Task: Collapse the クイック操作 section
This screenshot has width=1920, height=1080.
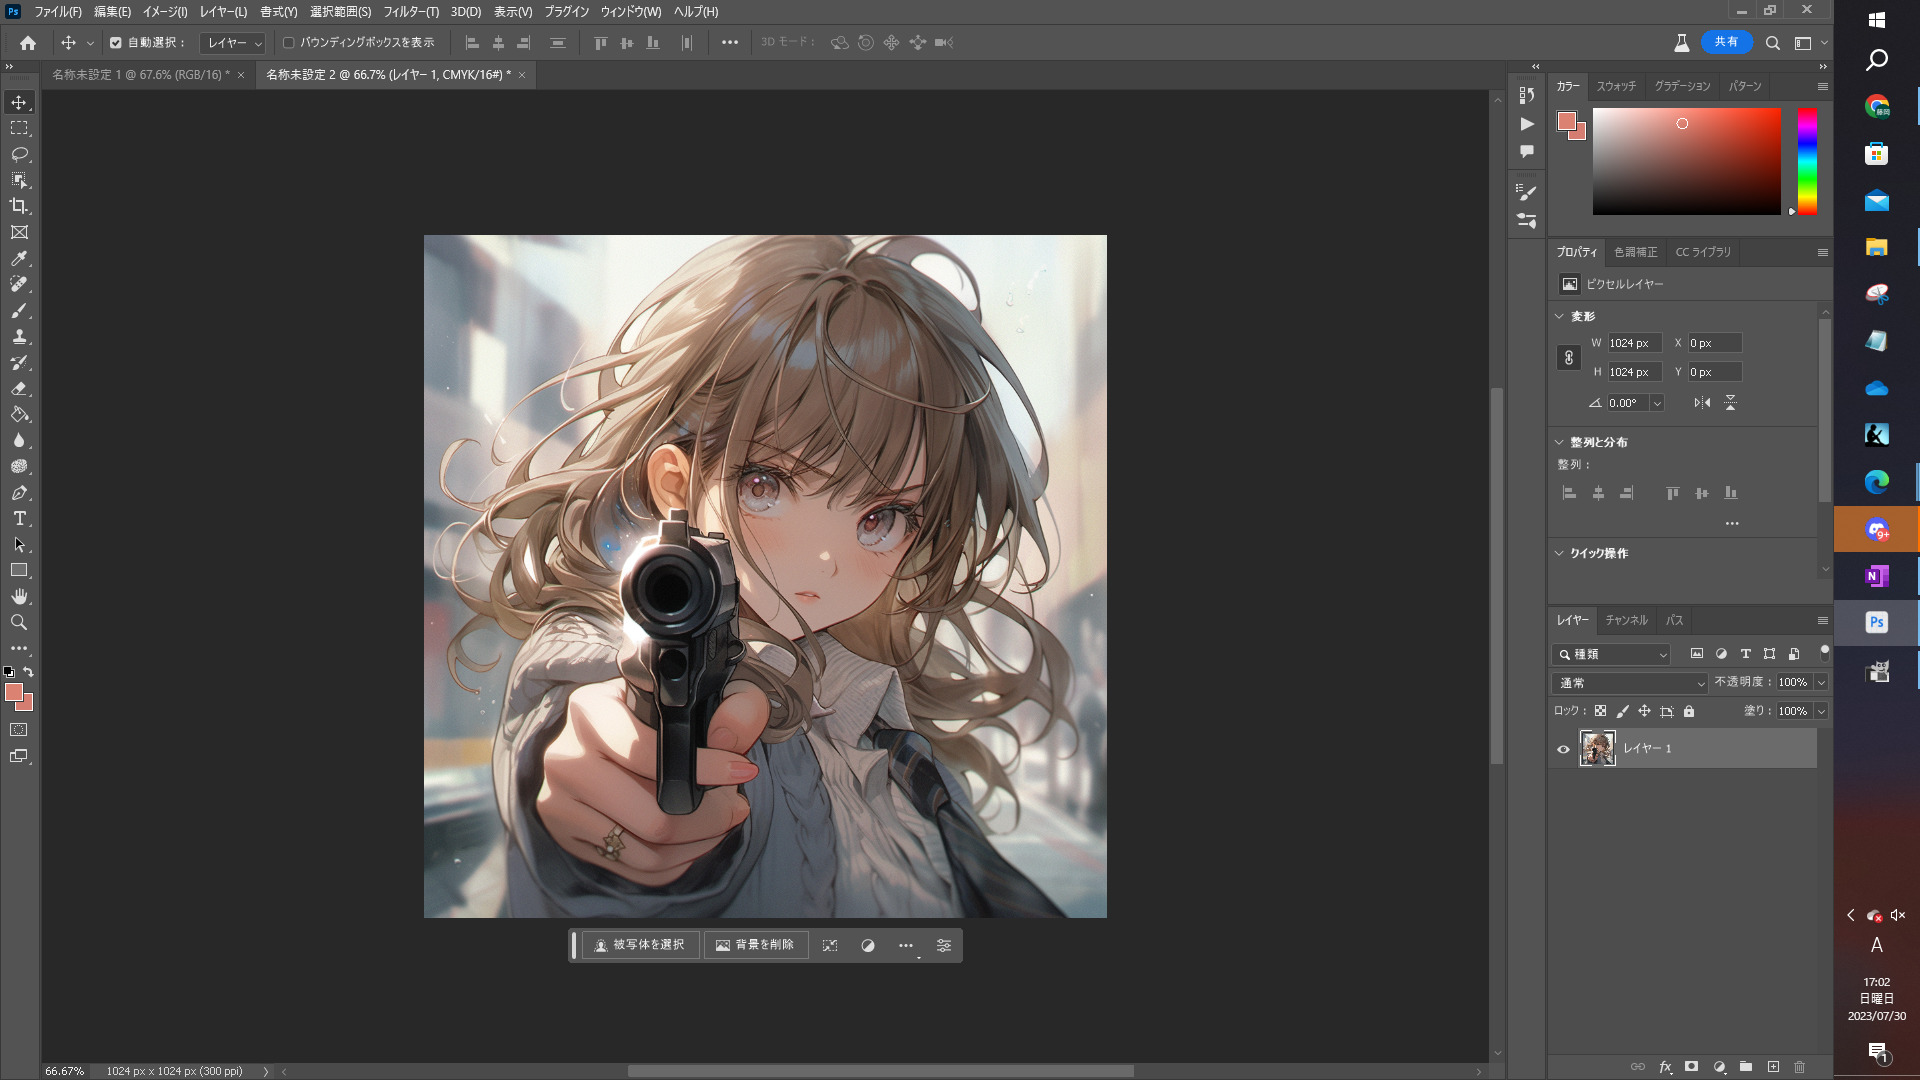Action: [x=1559, y=553]
